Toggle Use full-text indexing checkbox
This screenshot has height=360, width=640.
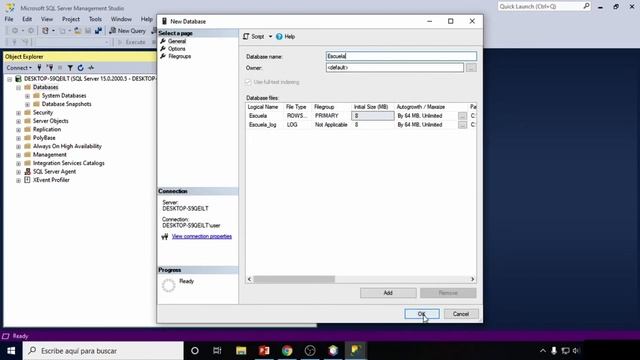[248, 82]
